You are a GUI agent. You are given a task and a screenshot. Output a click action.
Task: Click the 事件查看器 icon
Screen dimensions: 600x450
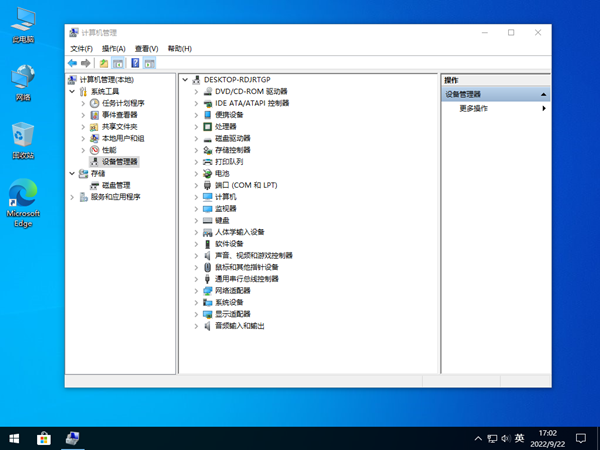coord(94,115)
